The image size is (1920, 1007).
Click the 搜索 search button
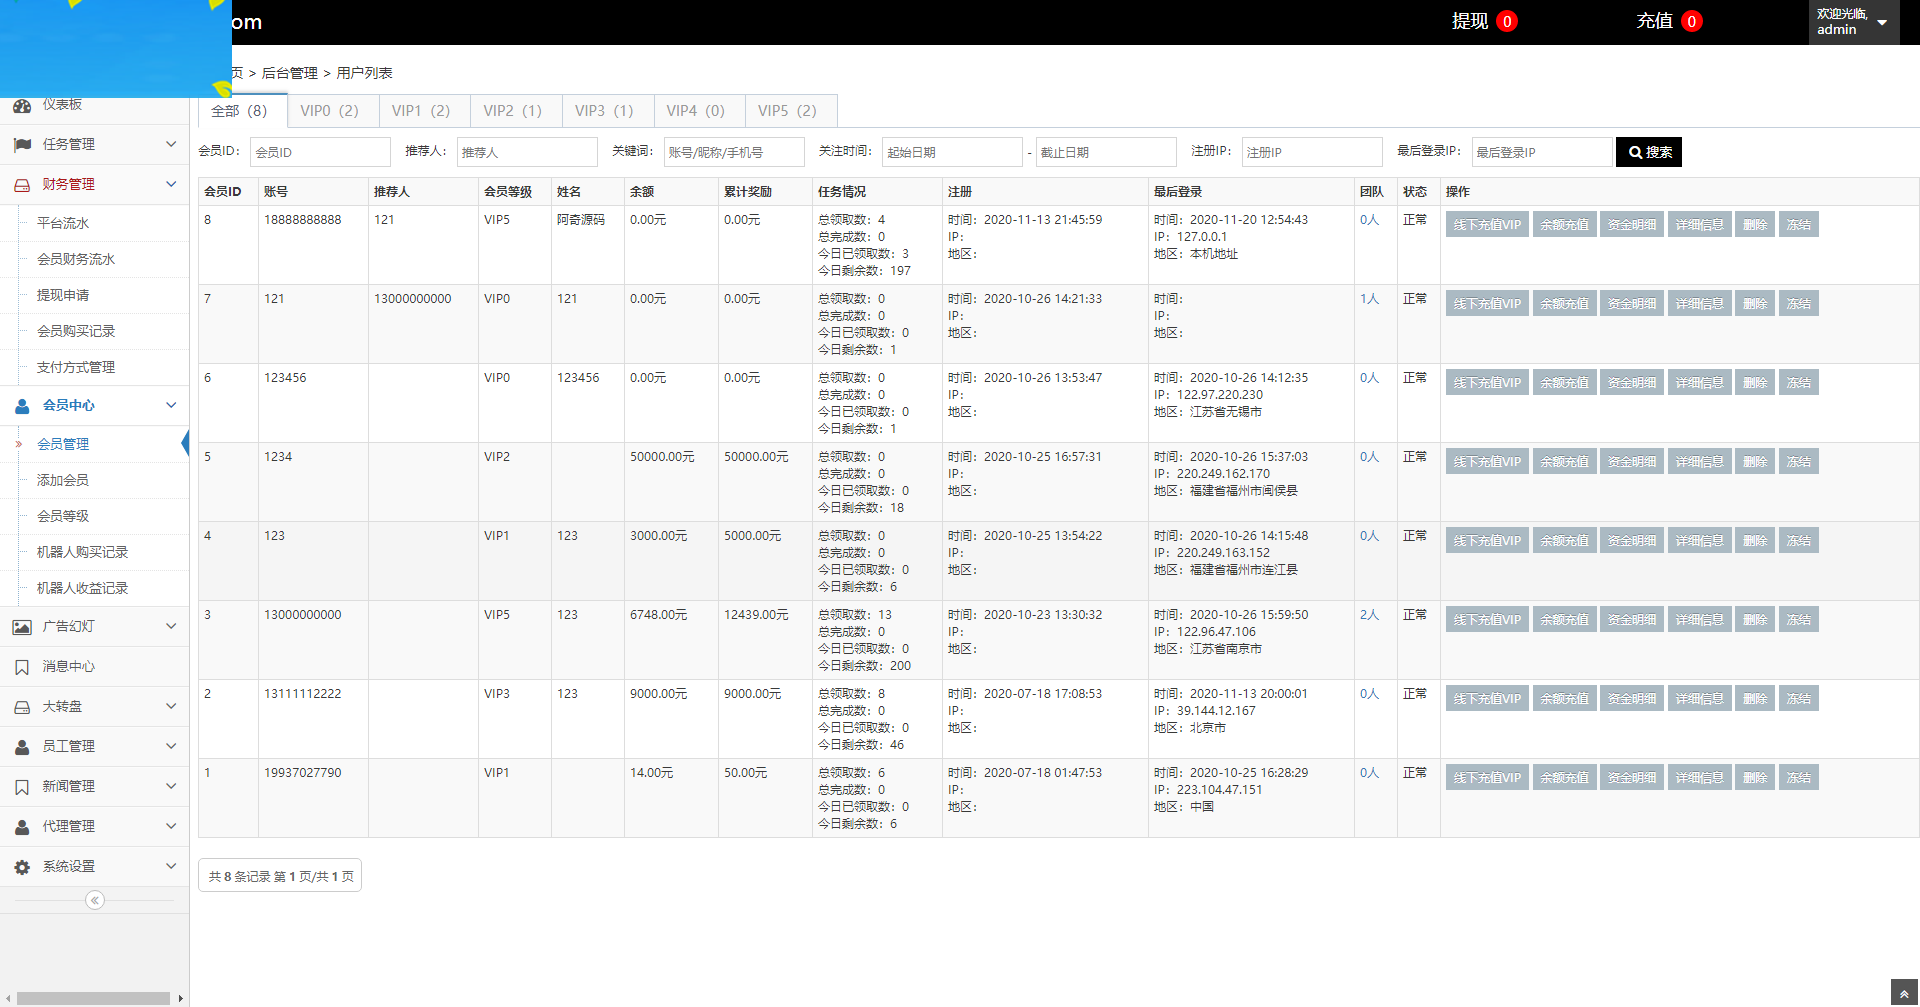click(1649, 152)
